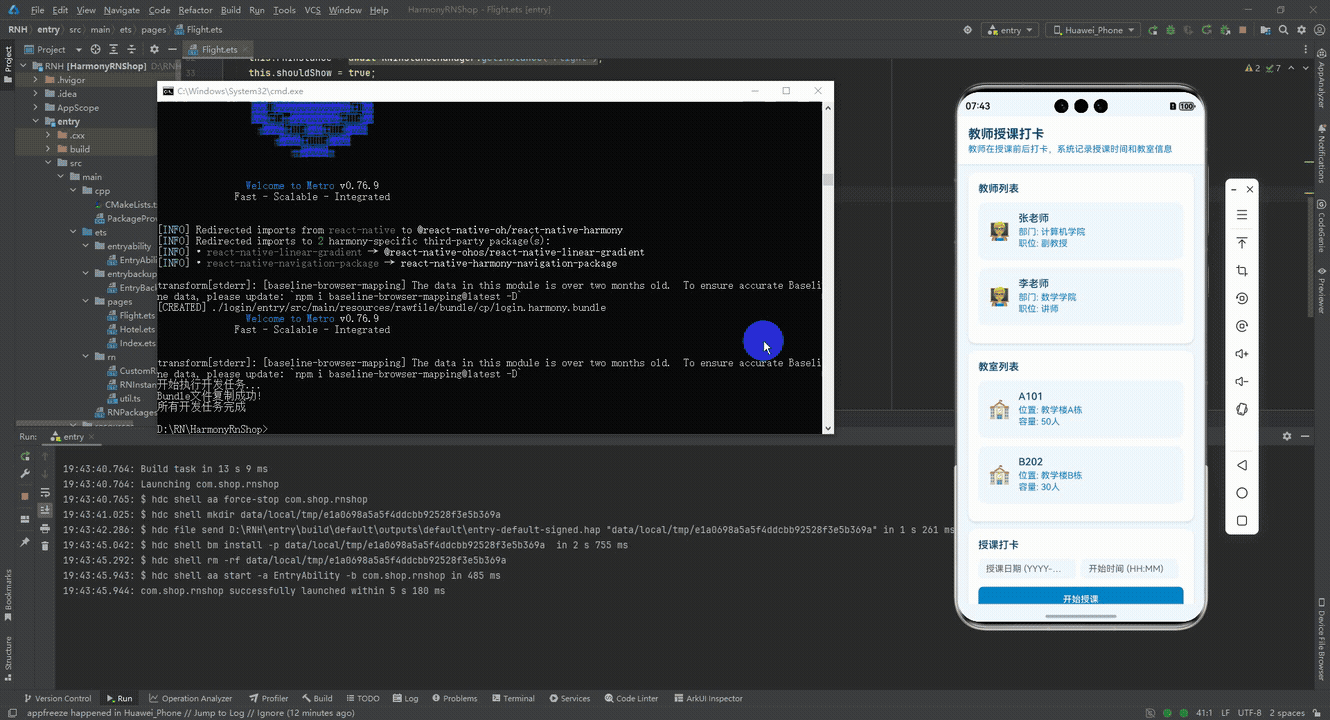
Task: Click emulator recent apps square button
Action: click(x=1242, y=520)
